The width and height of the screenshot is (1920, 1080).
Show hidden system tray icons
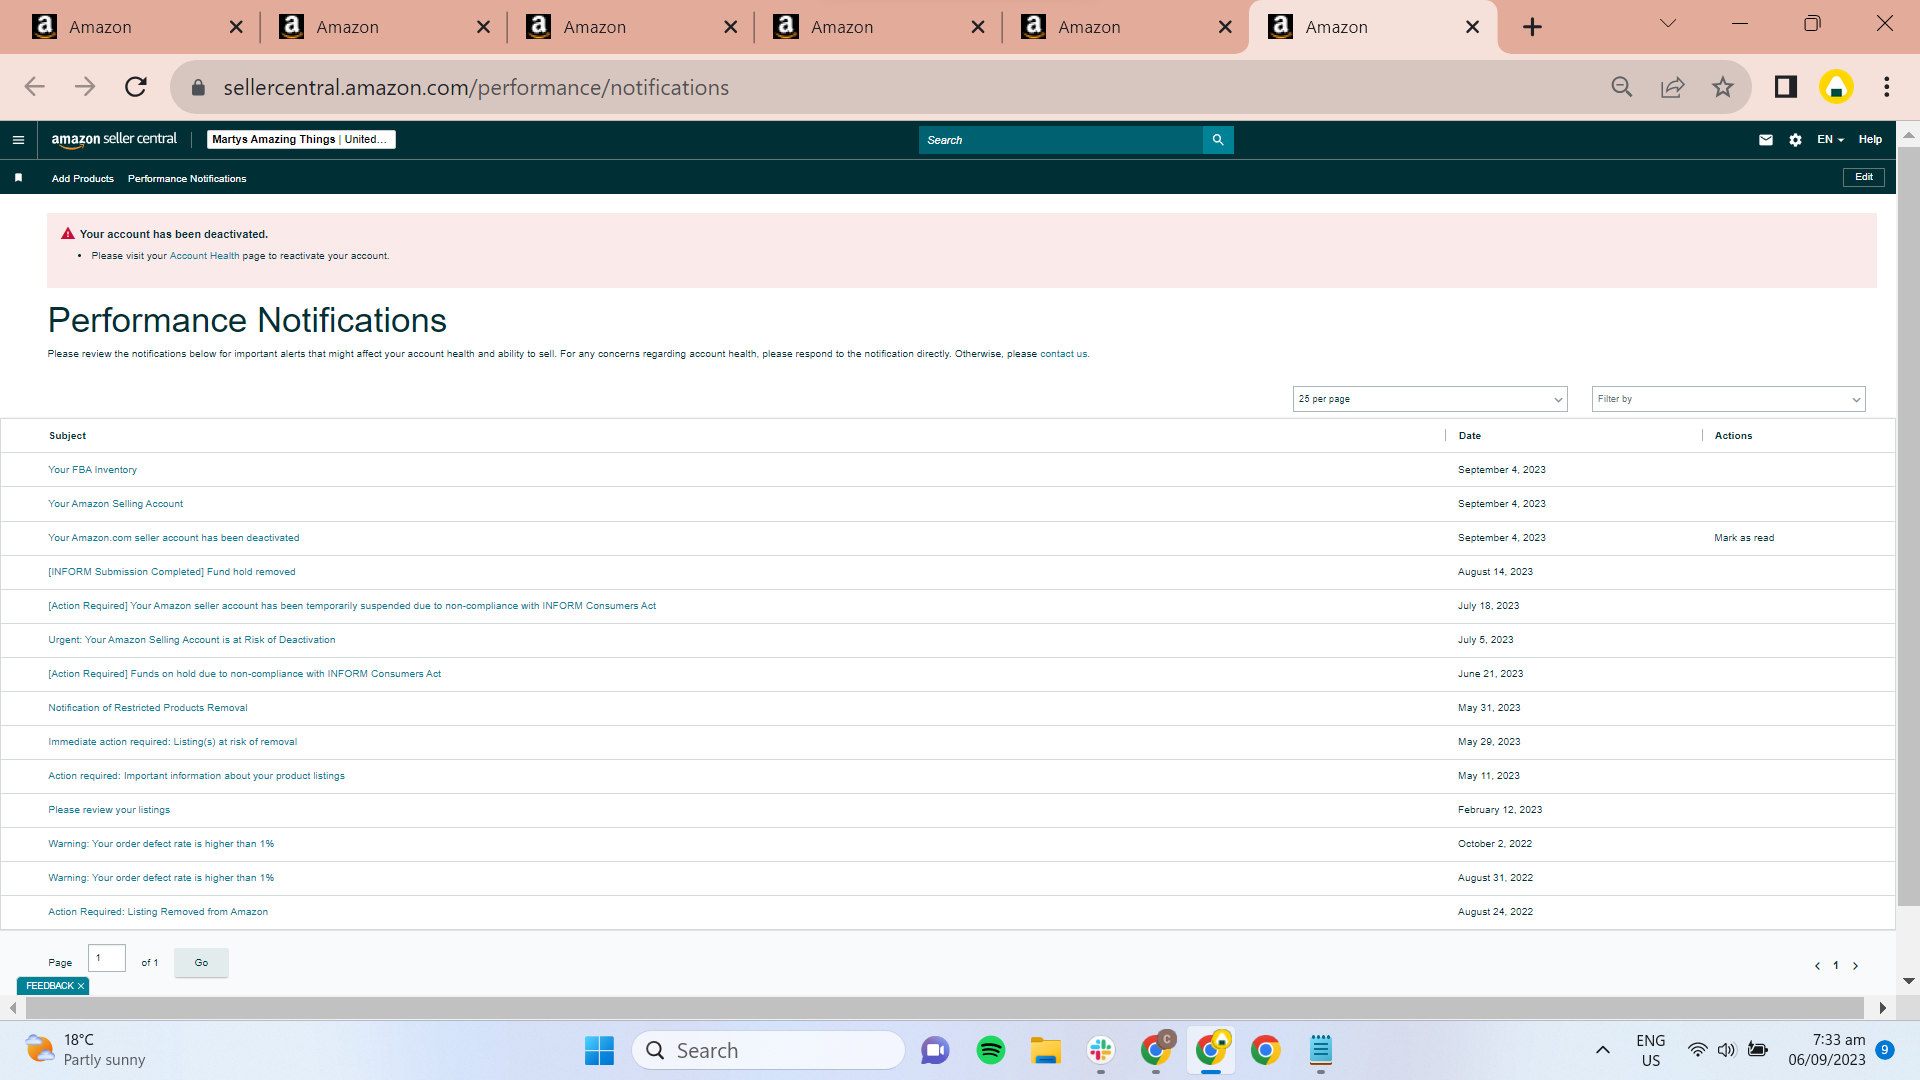tap(1603, 1050)
